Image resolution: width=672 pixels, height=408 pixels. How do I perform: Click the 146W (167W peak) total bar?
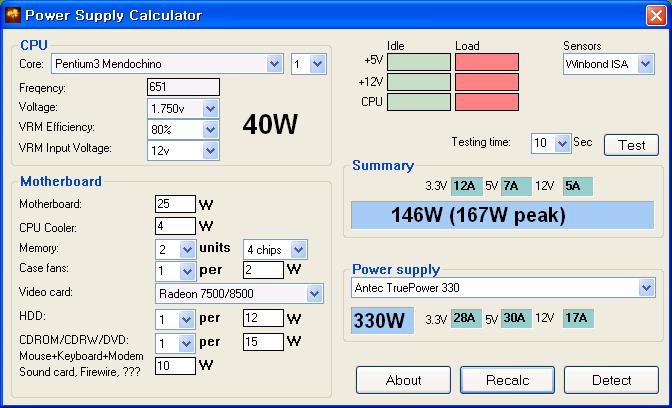[x=502, y=215]
